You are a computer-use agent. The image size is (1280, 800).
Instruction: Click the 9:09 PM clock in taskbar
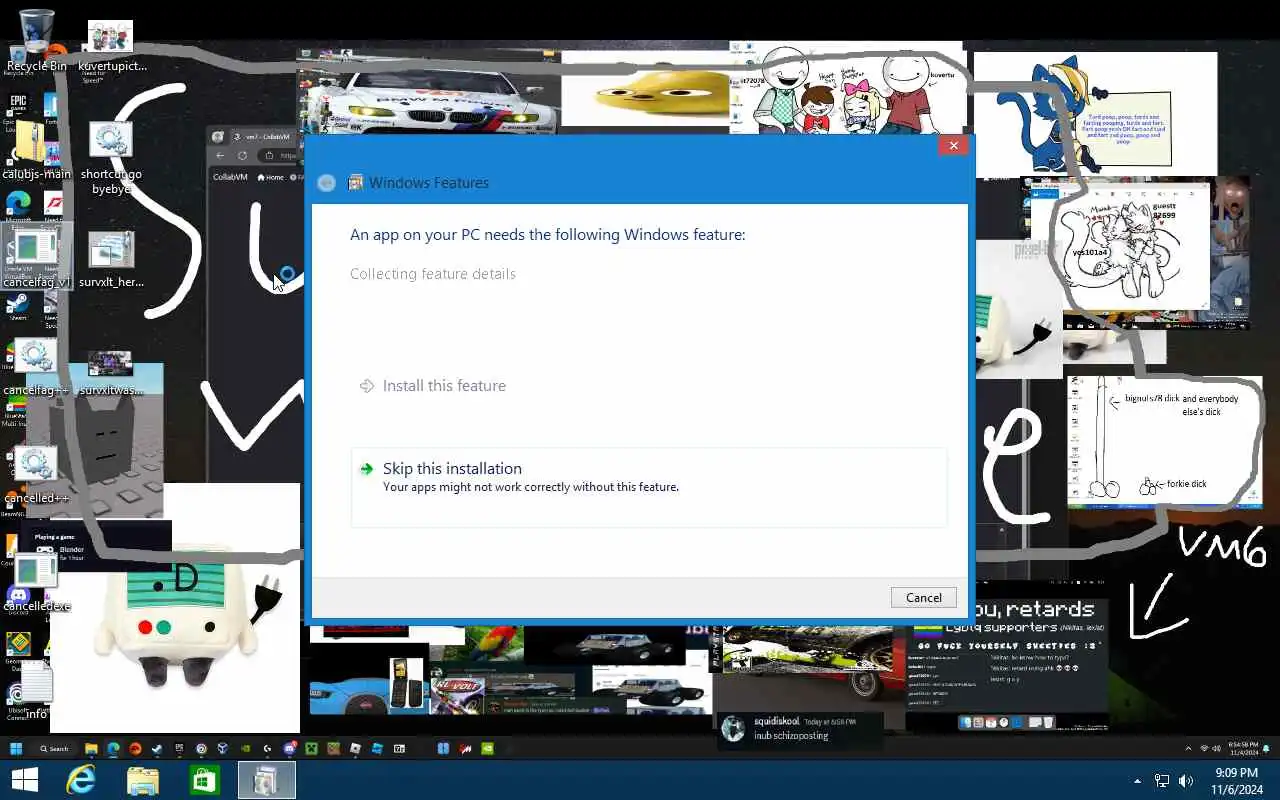pos(1236,781)
